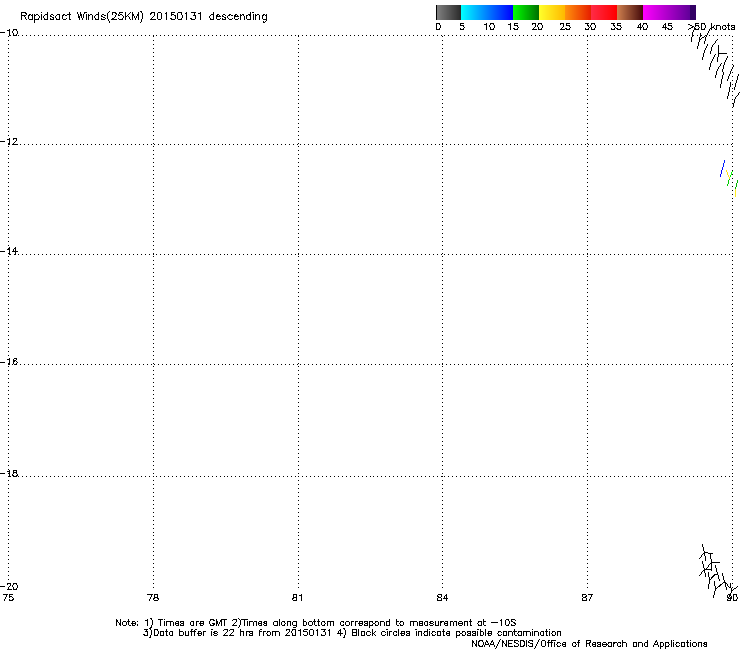Click the black wind barb cluster near -10 latitude
740x650 pixels.
tap(715, 66)
